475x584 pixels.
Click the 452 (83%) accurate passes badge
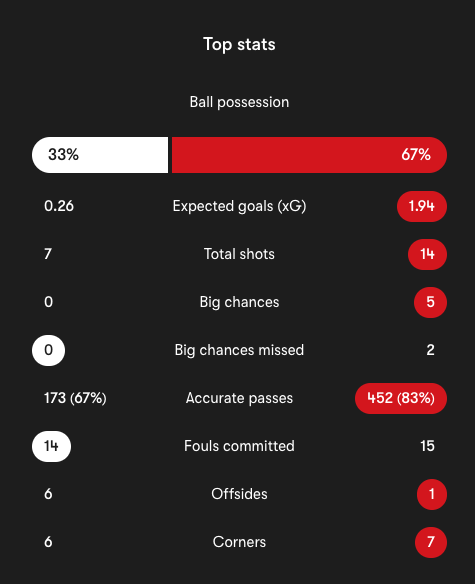click(401, 399)
